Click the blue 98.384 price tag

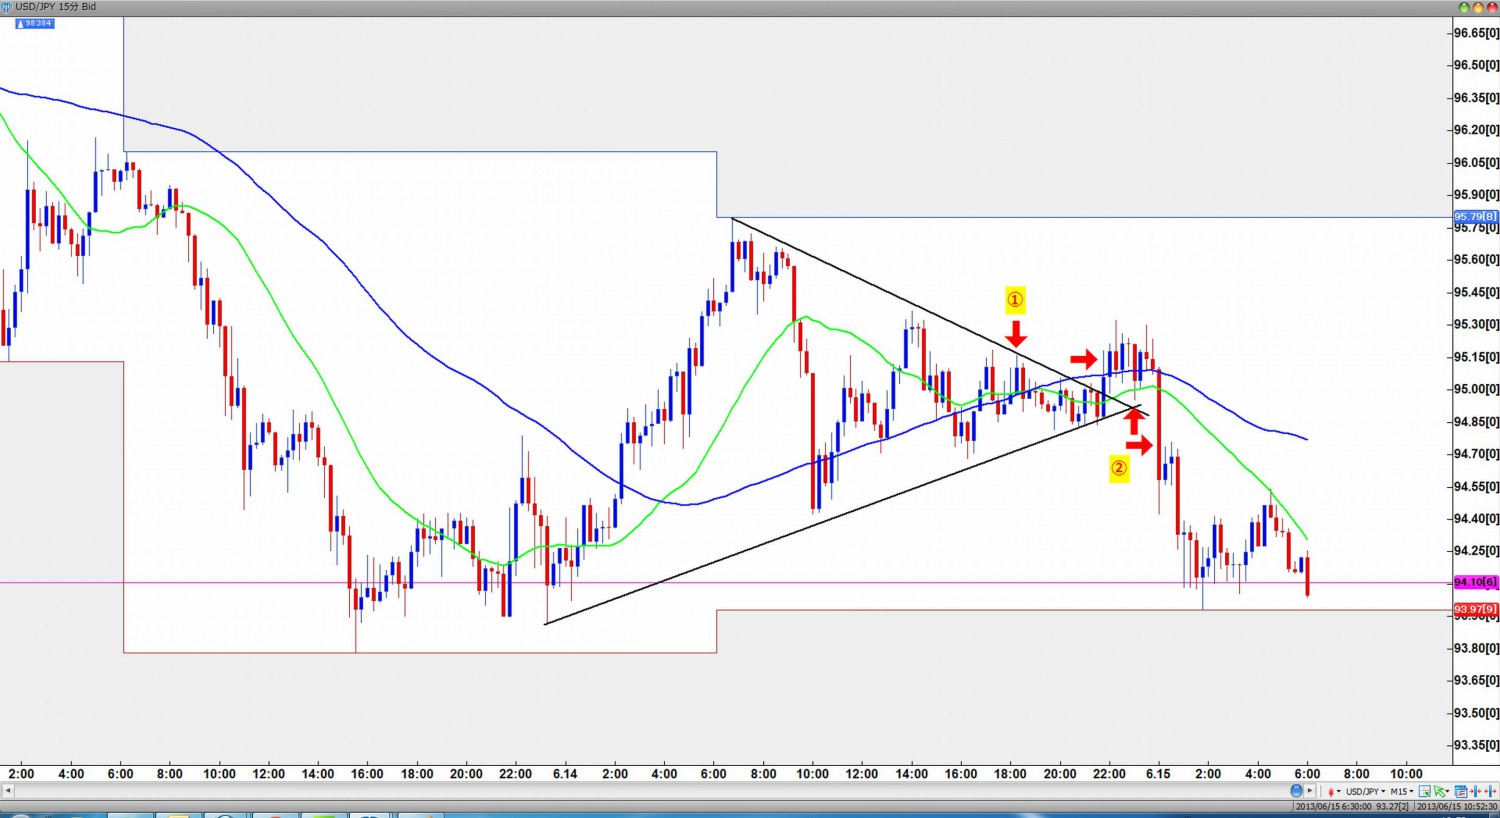37,23
